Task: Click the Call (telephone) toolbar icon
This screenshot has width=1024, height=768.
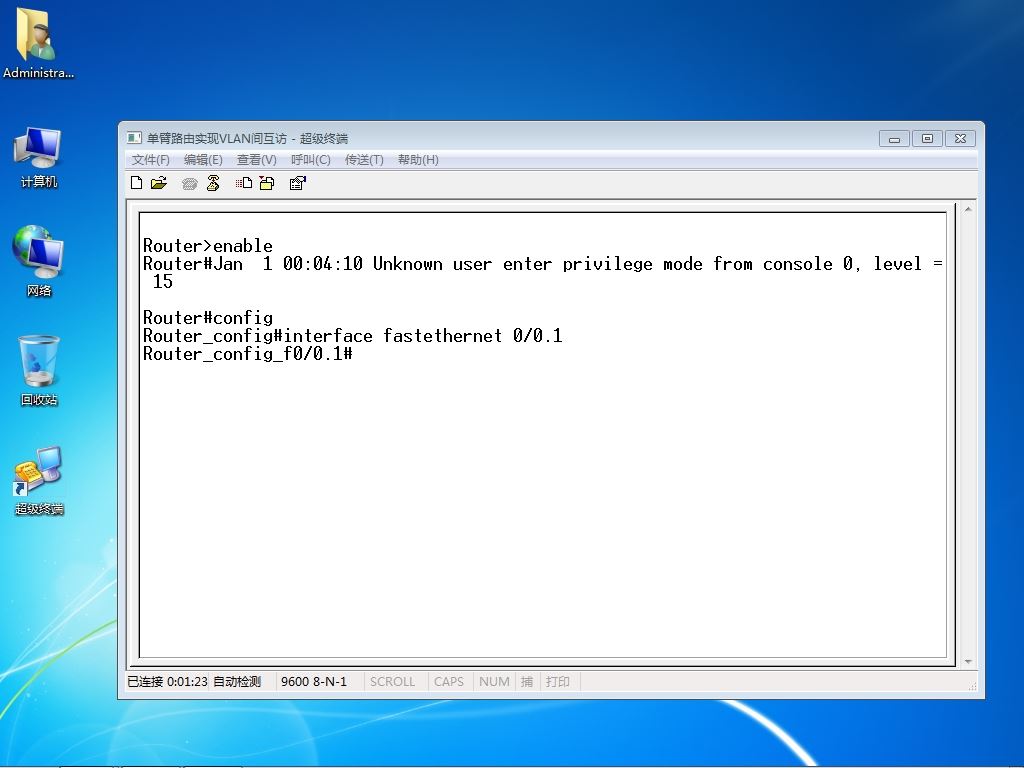Action: tap(189, 184)
